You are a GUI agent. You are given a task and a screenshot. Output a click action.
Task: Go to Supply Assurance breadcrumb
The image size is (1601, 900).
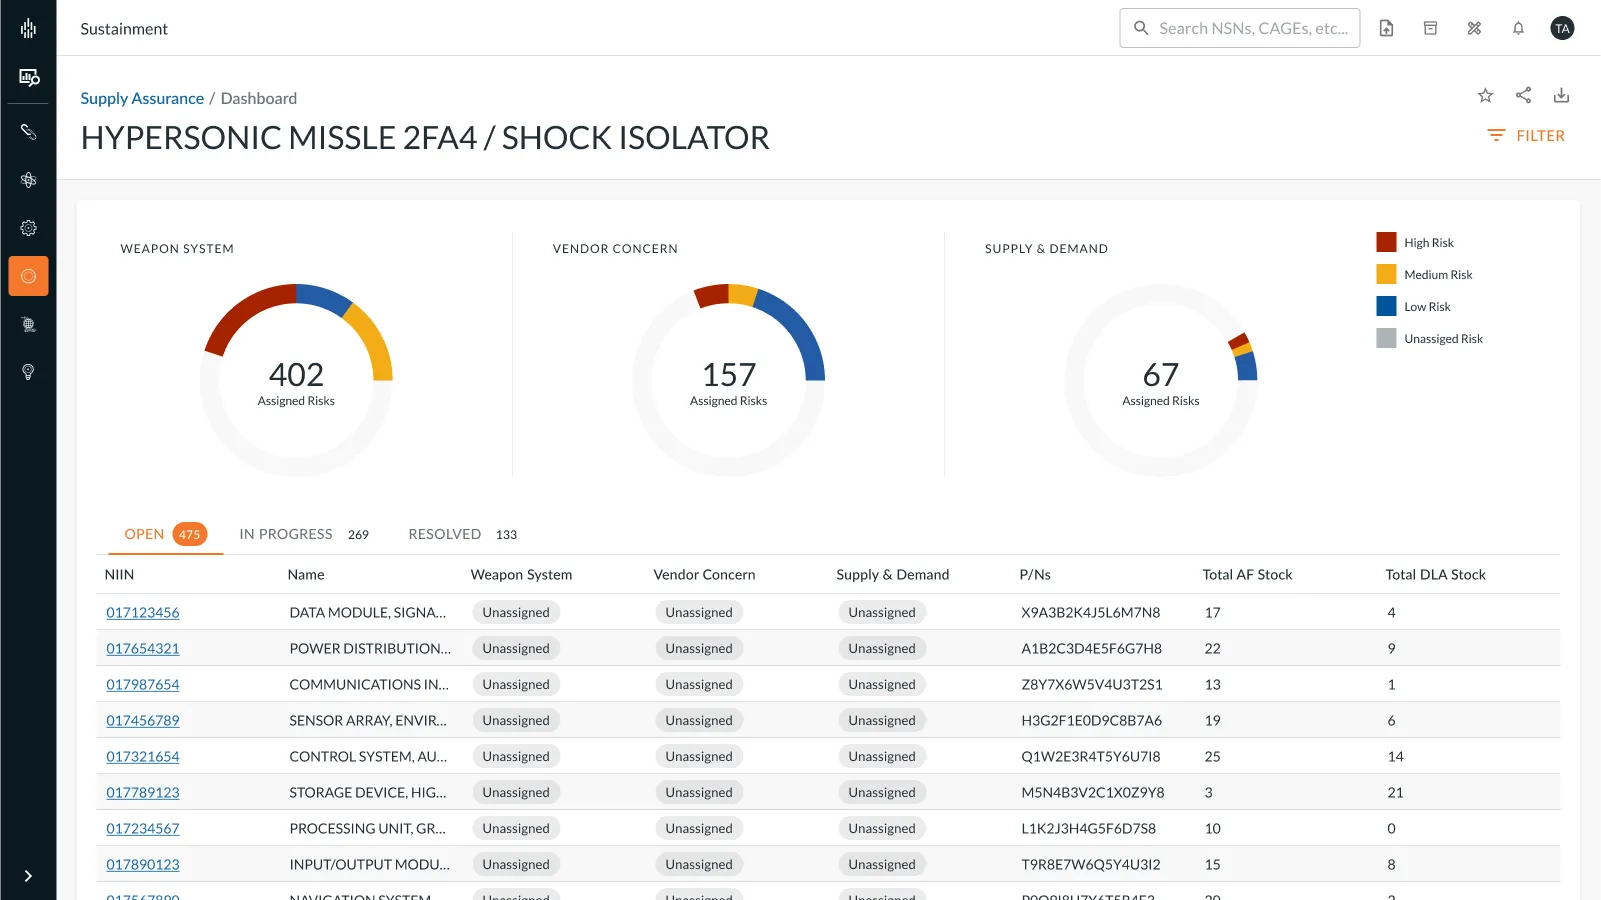click(142, 98)
